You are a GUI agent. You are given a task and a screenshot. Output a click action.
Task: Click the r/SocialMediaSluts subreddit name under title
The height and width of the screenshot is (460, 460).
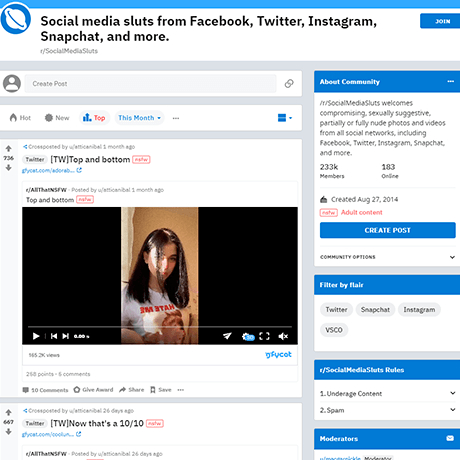coord(69,51)
